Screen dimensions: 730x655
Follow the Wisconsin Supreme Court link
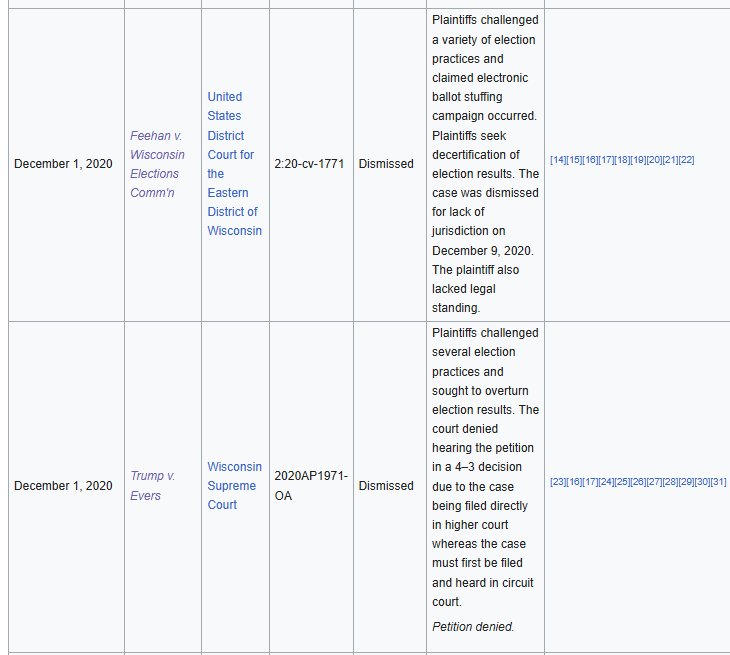coord(235,486)
